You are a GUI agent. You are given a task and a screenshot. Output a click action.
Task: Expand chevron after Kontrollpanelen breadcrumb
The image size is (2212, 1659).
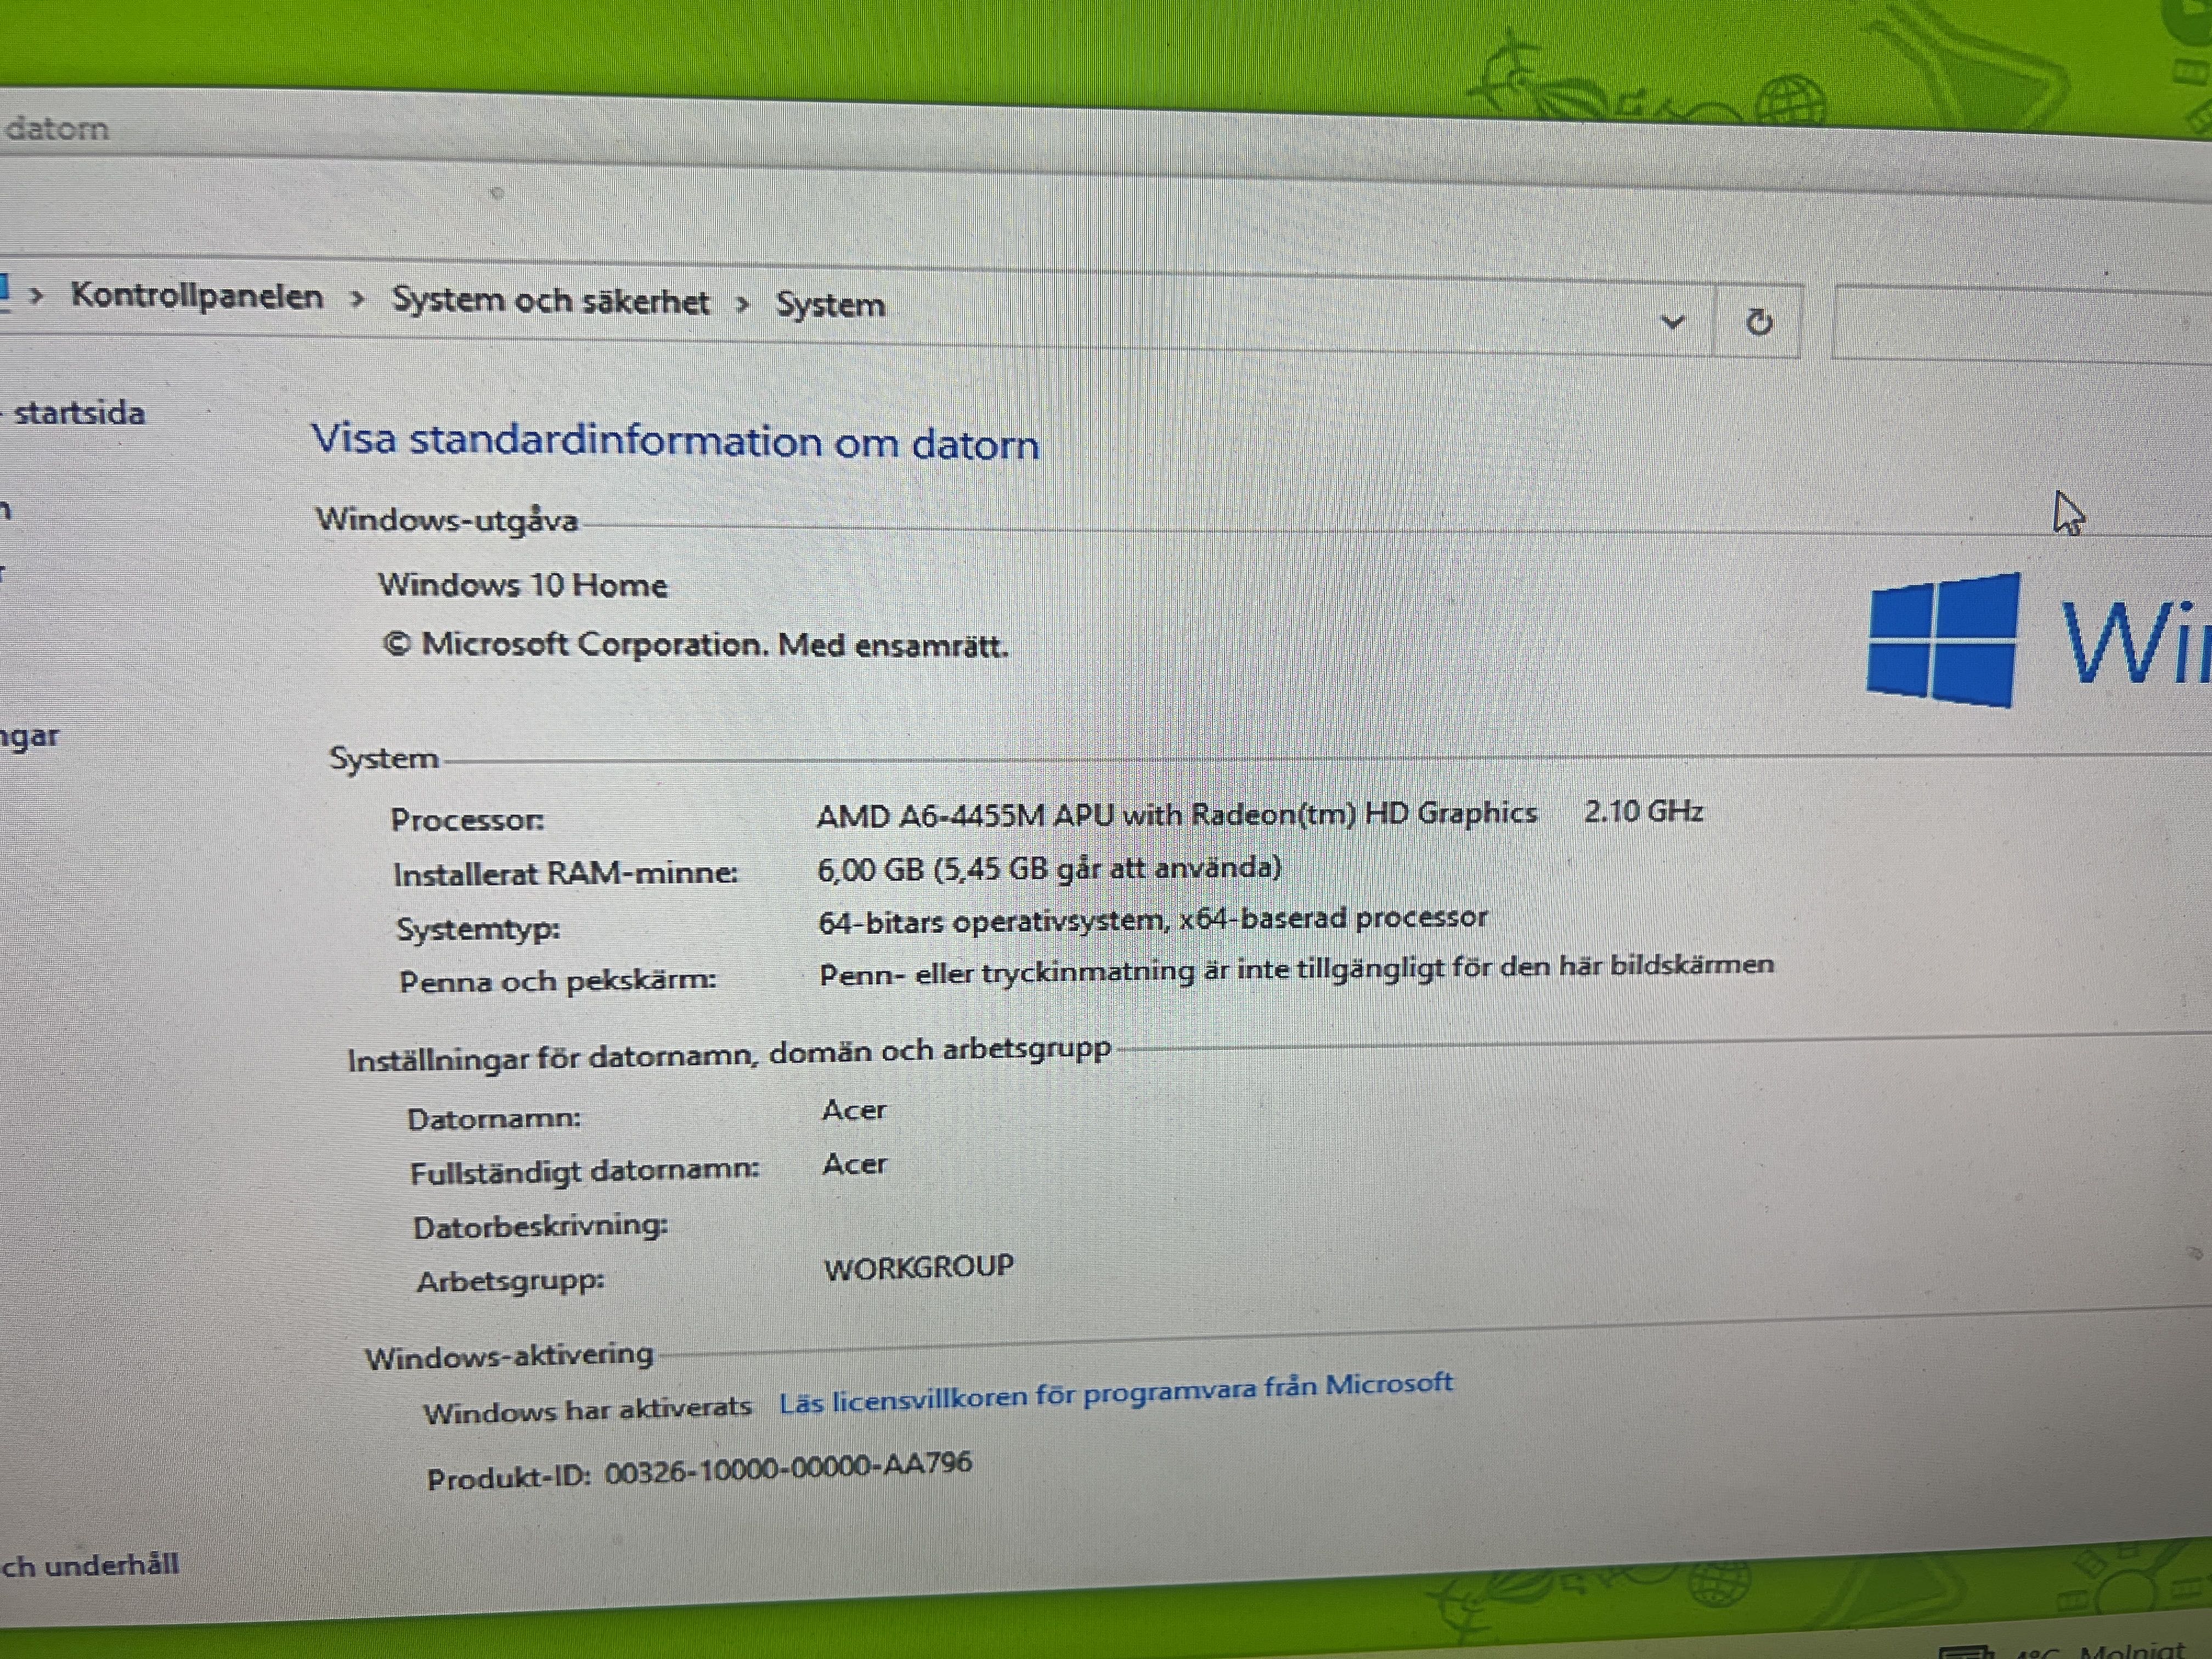point(357,299)
